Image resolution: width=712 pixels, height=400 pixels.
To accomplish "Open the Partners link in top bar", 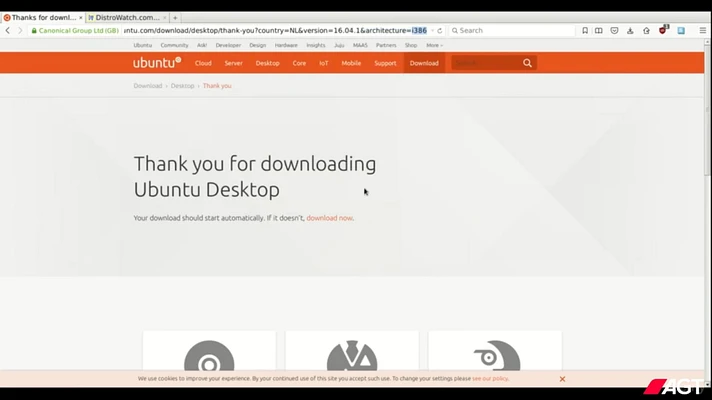I will 386,45.
